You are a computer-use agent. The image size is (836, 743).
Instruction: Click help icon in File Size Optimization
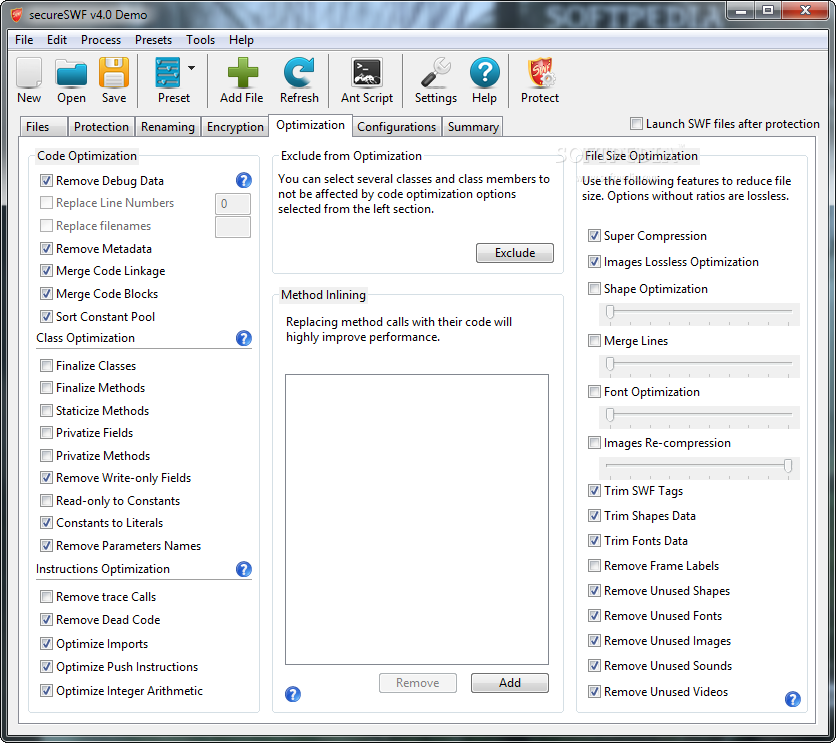(x=793, y=699)
